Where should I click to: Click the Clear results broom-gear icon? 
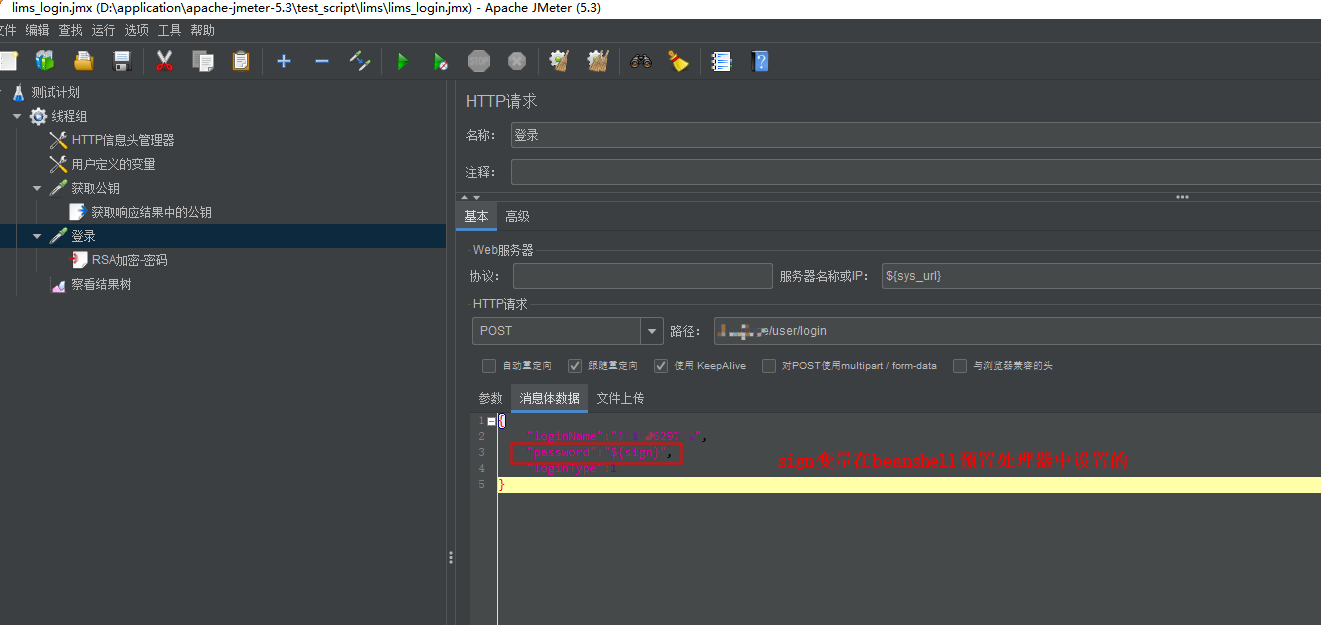pyautogui.click(x=560, y=62)
